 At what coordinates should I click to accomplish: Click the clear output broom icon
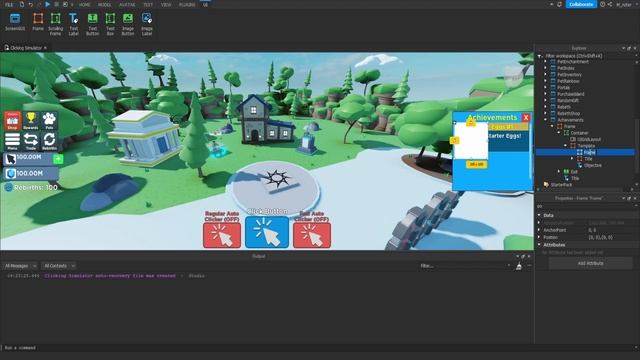[519, 266]
